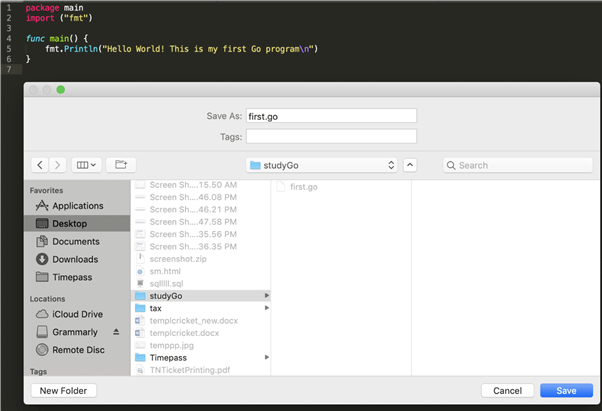This screenshot has width=602, height=411.
Task: Click the Applications icon in sidebar
Action: click(42, 206)
